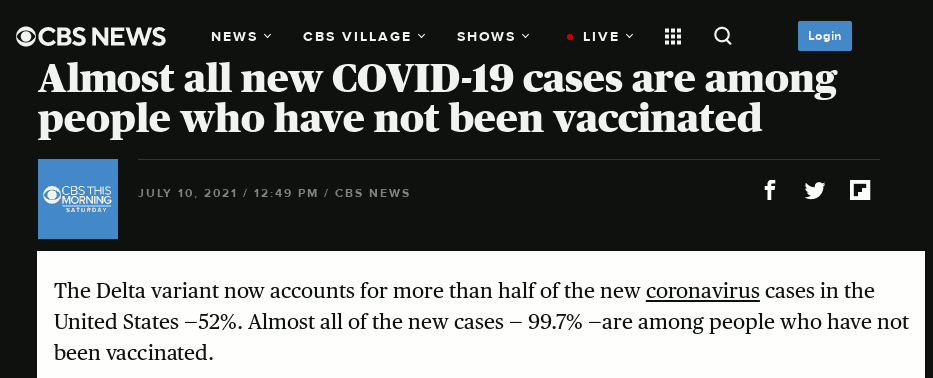
Task: Click the red live indicator dot
Action: 570,37
